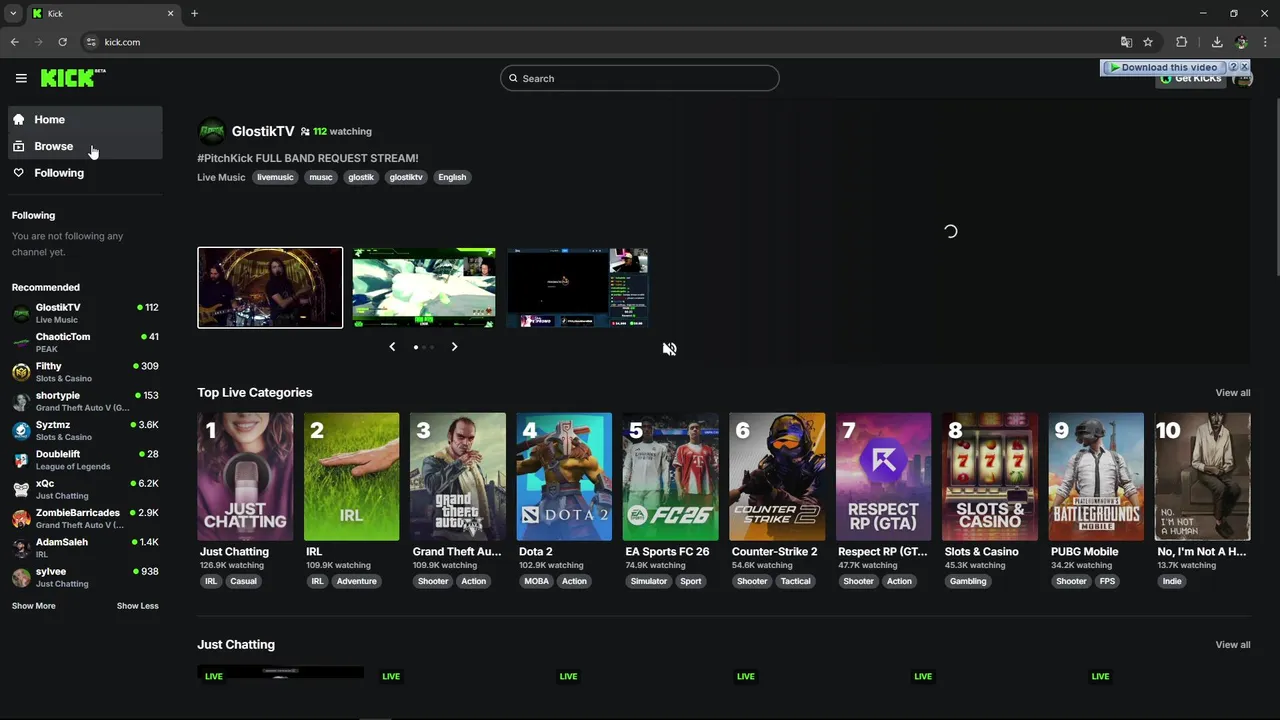Image resolution: width=1280 pixels, height=720 pixels.
Task: Select the first featured stream thumbnail
Action: coord(270,288)
